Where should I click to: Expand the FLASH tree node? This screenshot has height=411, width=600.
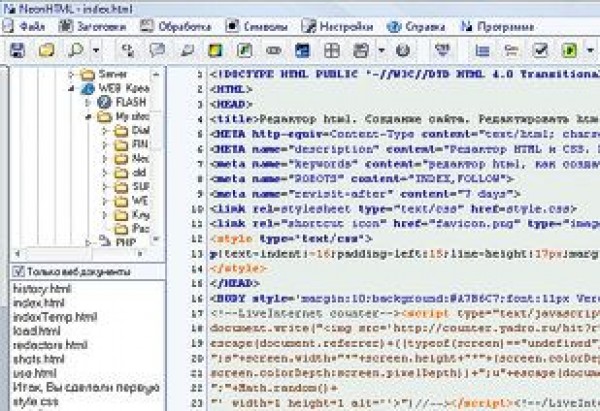click(x=88, y=102)
